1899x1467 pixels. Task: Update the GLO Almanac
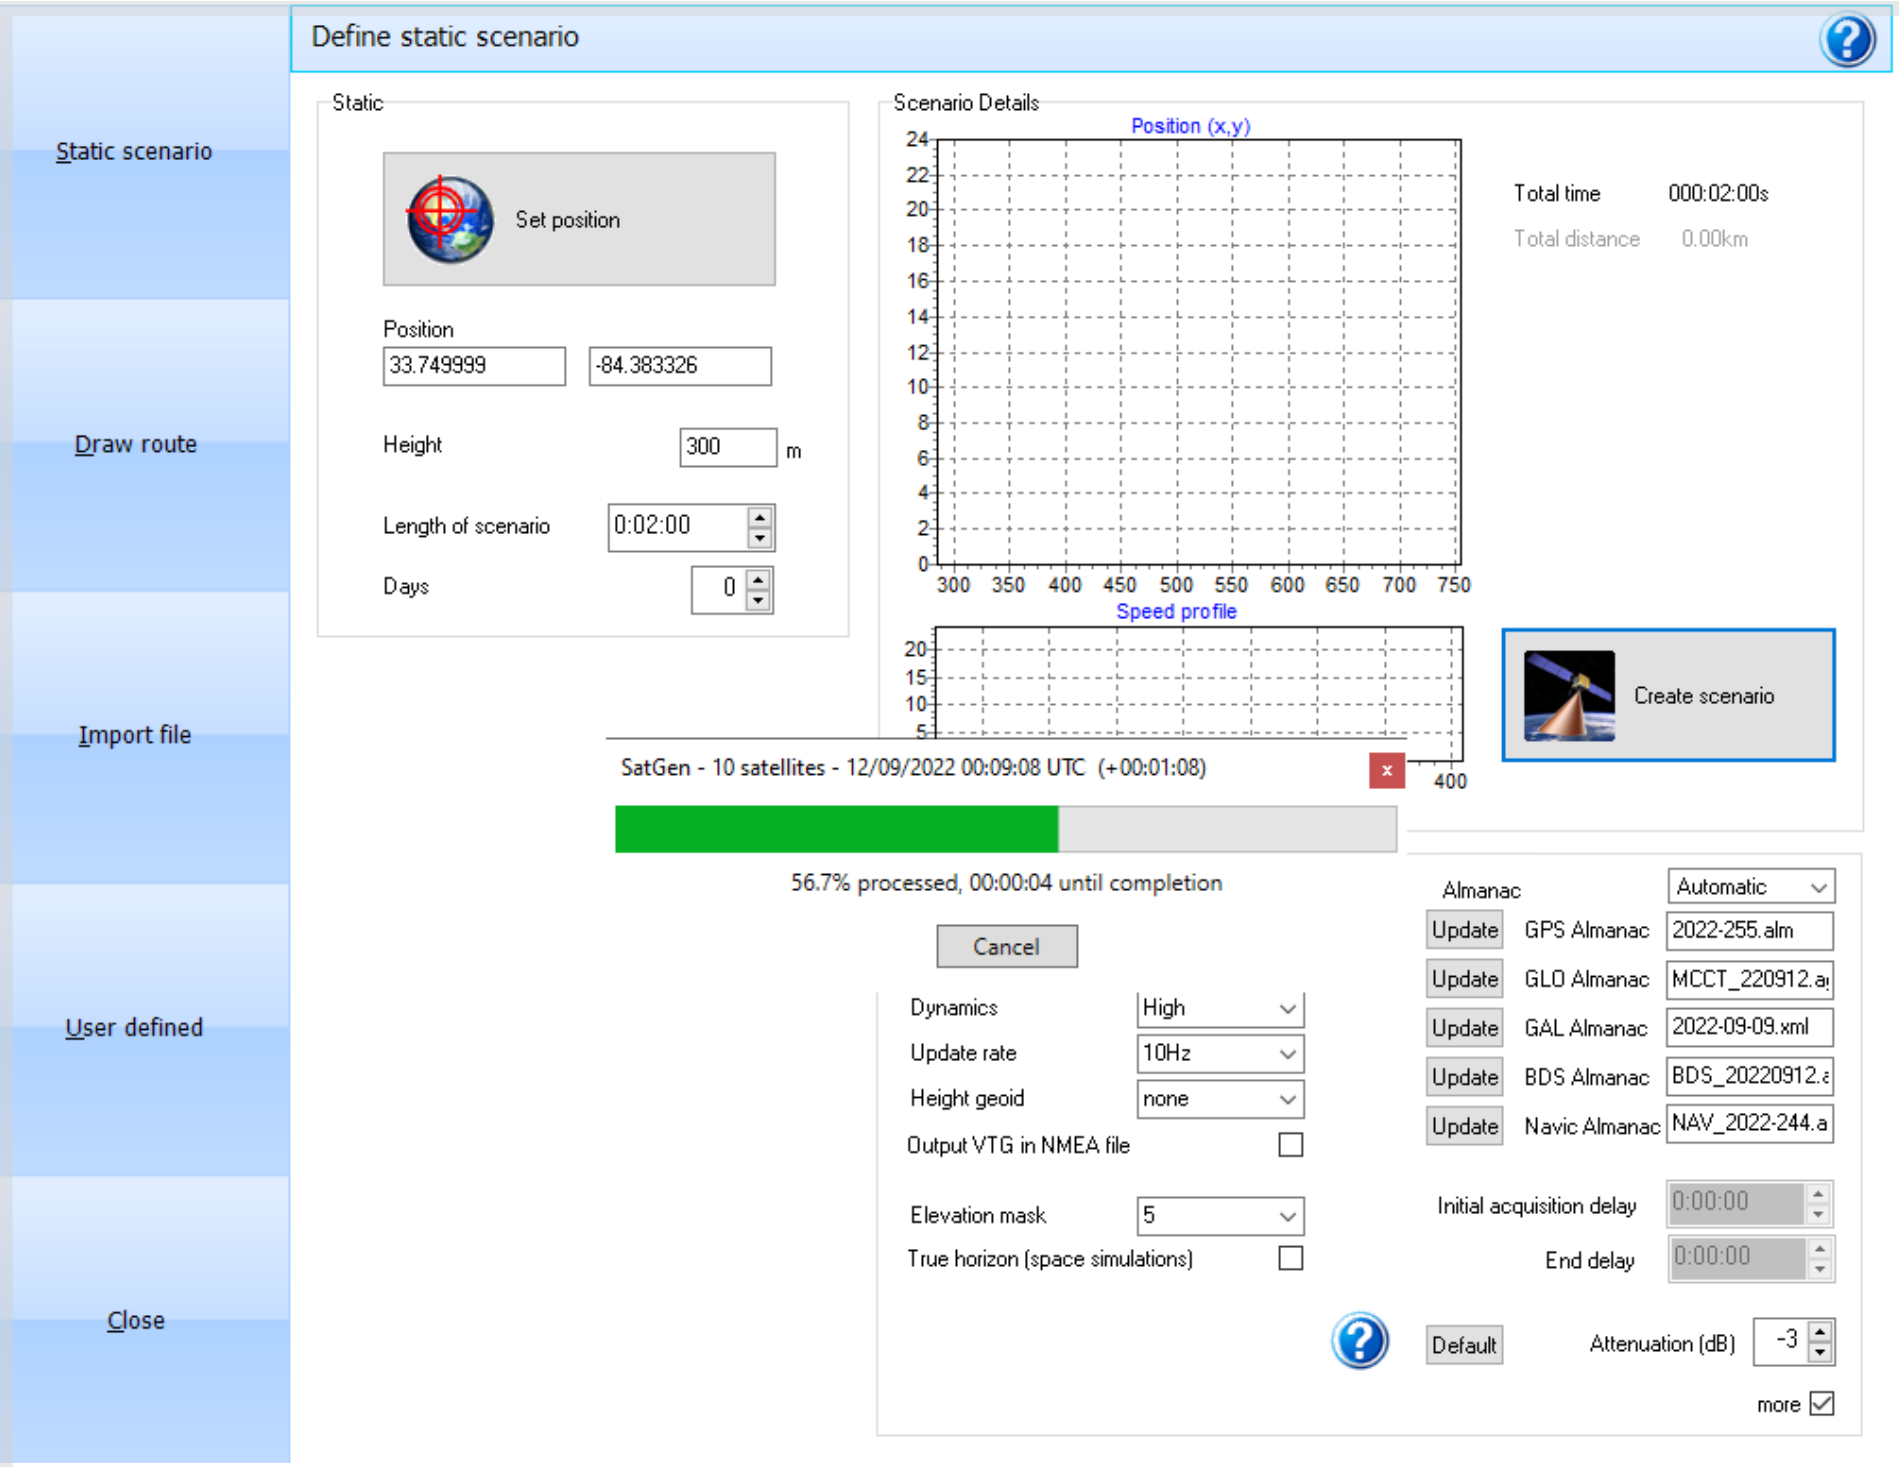[1464, 979]
